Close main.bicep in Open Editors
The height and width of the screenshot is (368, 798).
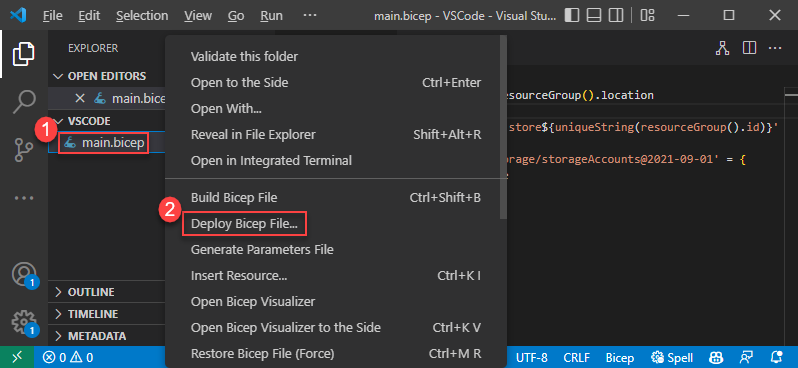tap(79, 98)
